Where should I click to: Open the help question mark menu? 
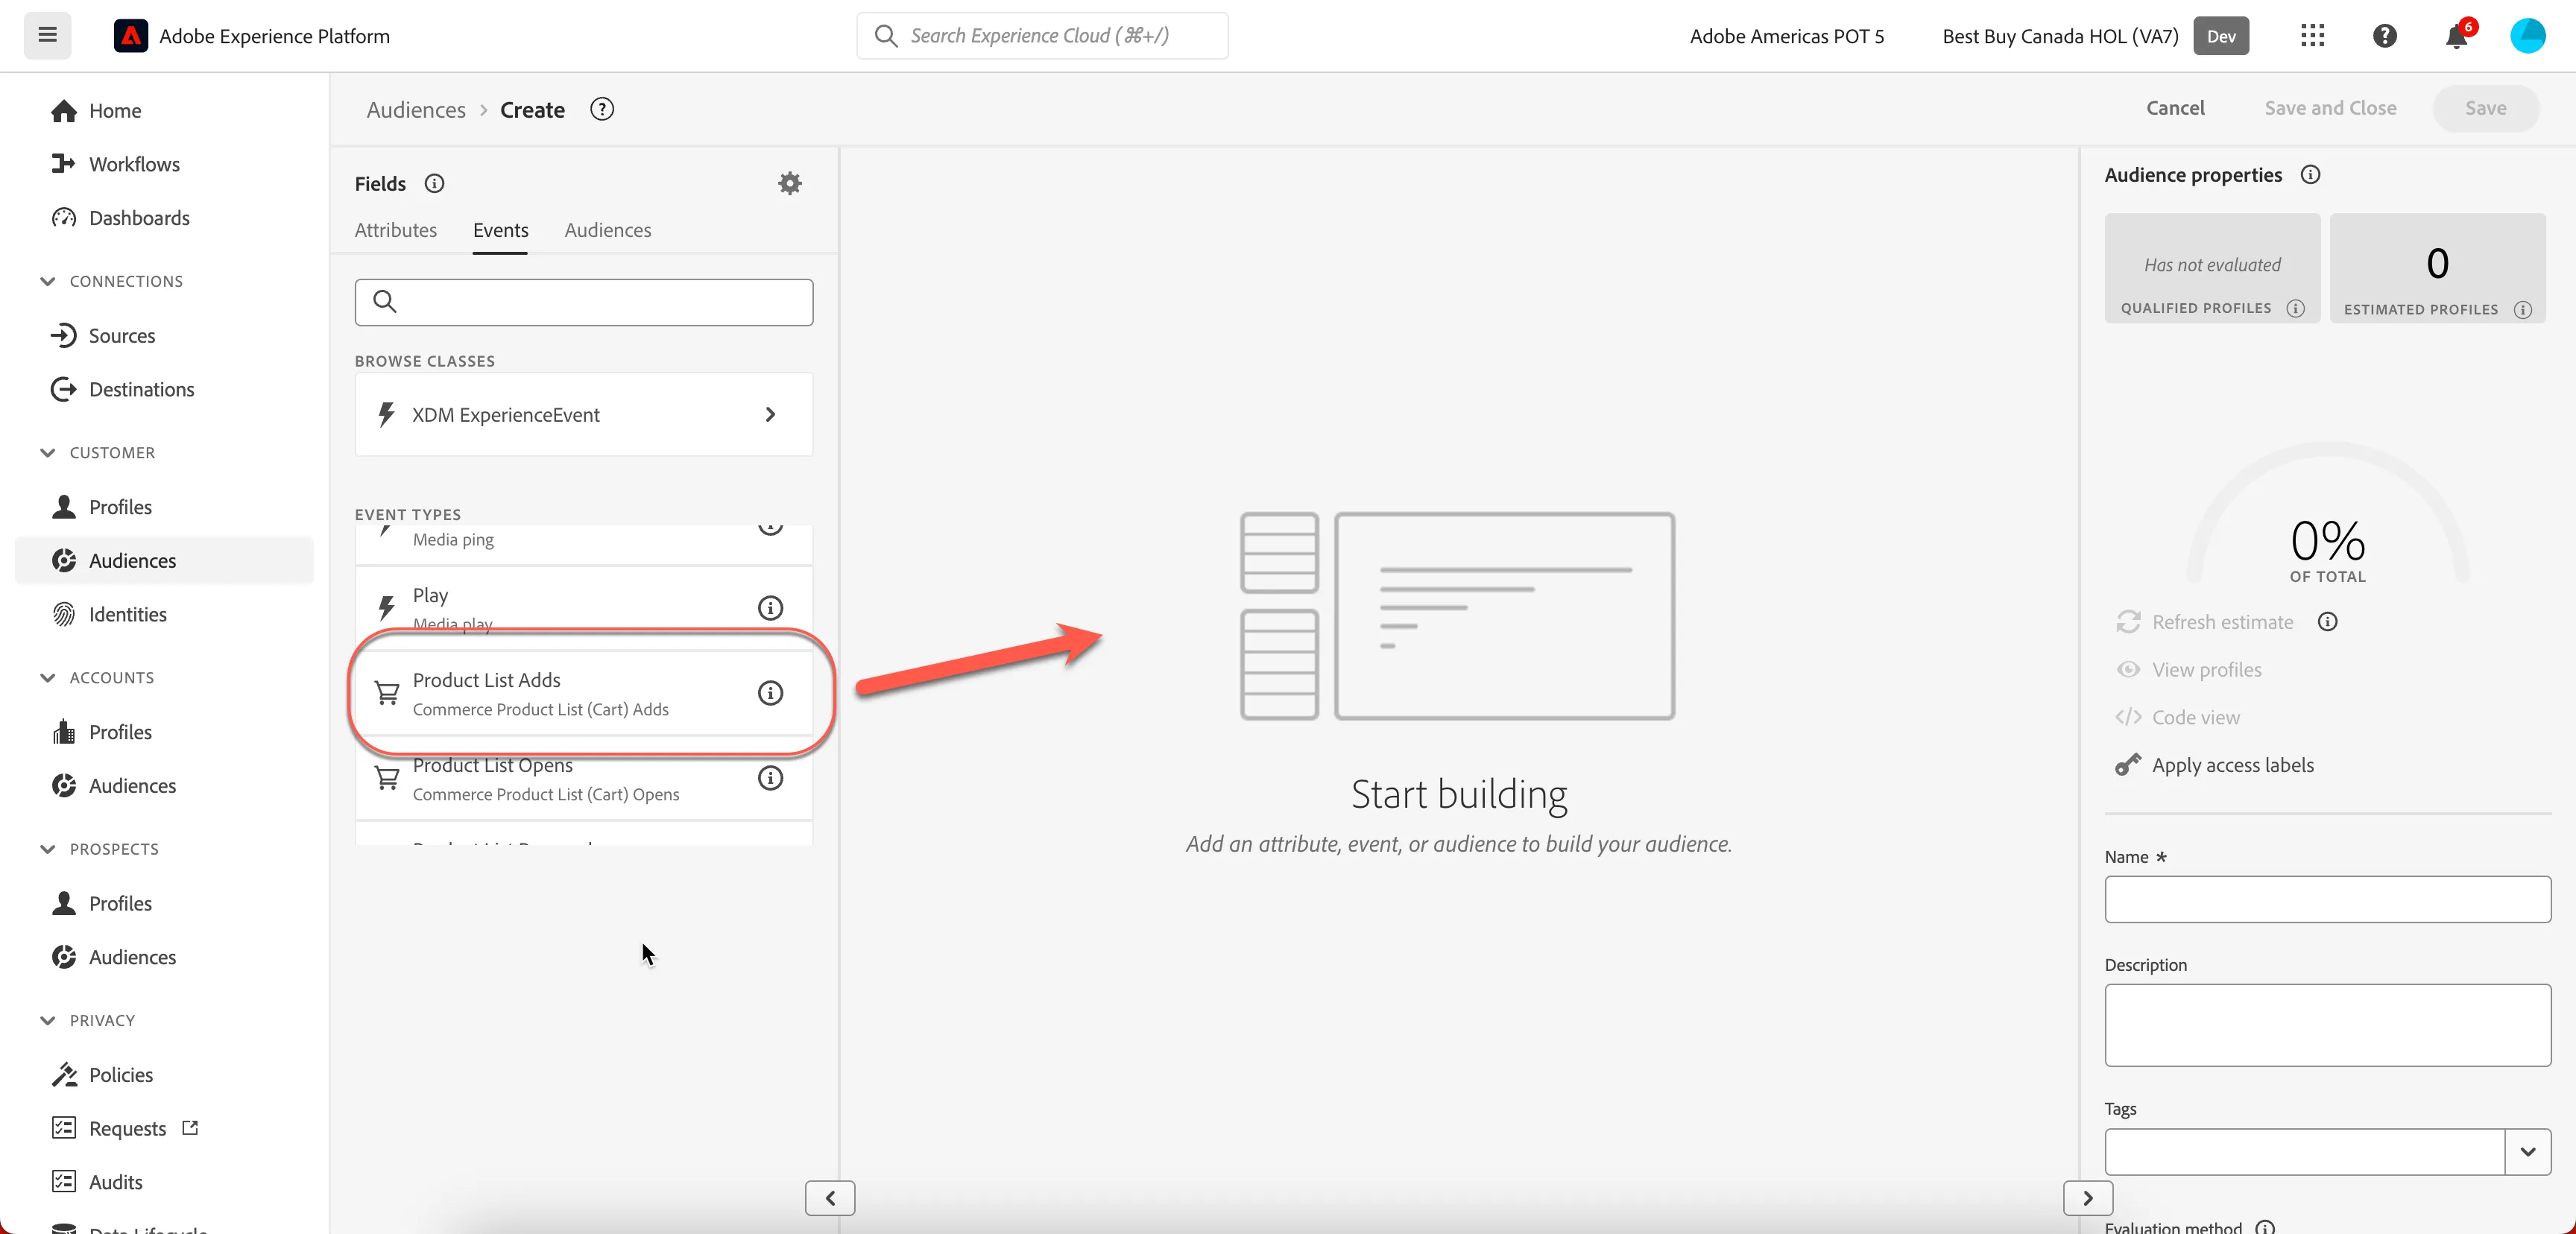coord(2384,36)
